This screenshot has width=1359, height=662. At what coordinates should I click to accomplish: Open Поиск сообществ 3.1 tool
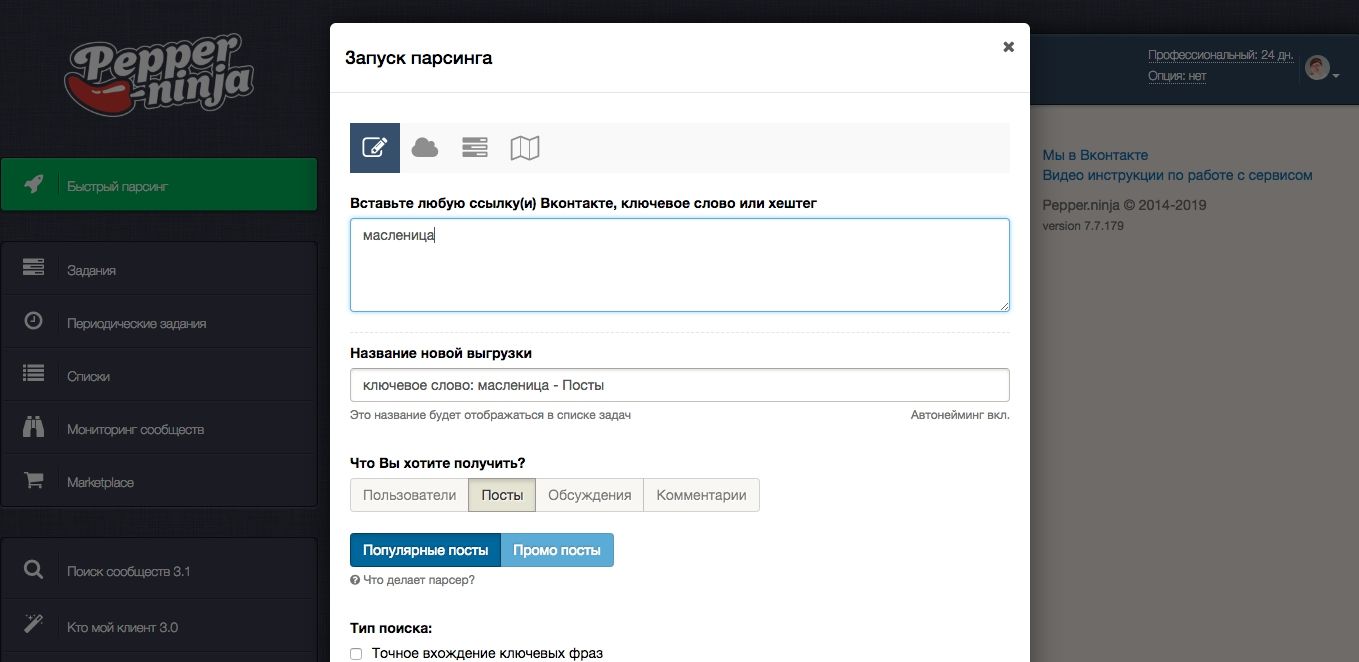tap(159, 571)
